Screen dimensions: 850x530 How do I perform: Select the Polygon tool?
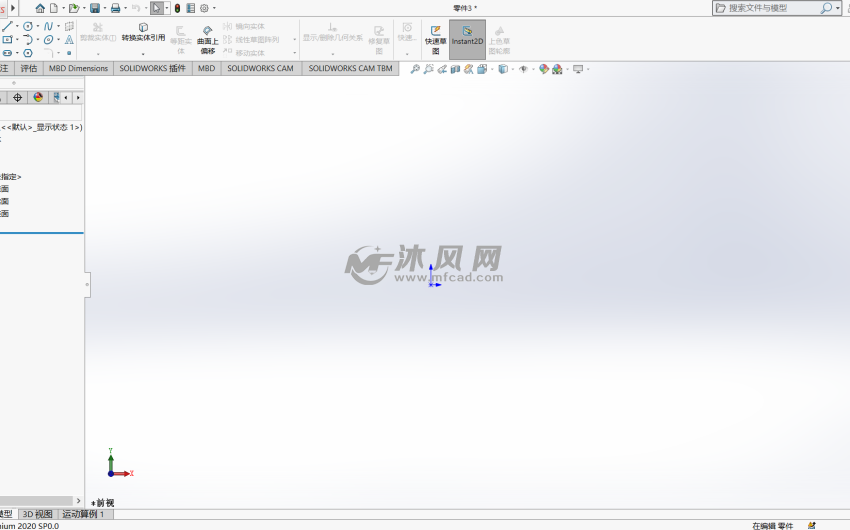click(28, 53)
